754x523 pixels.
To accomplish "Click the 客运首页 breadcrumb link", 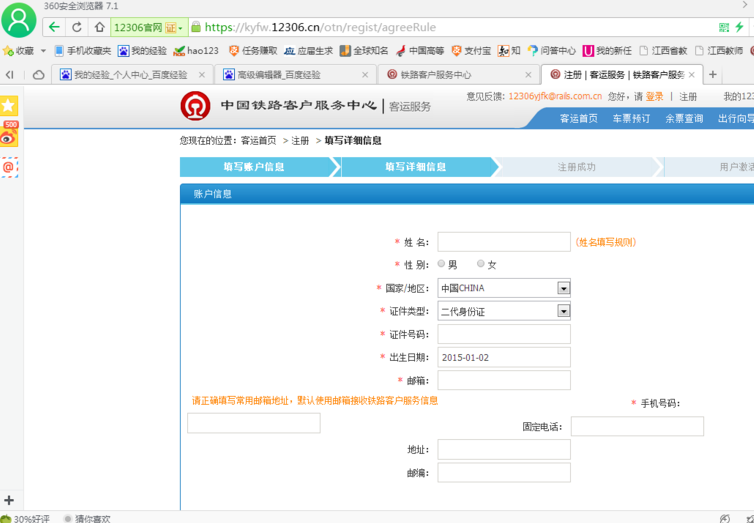I will [259, 140].
